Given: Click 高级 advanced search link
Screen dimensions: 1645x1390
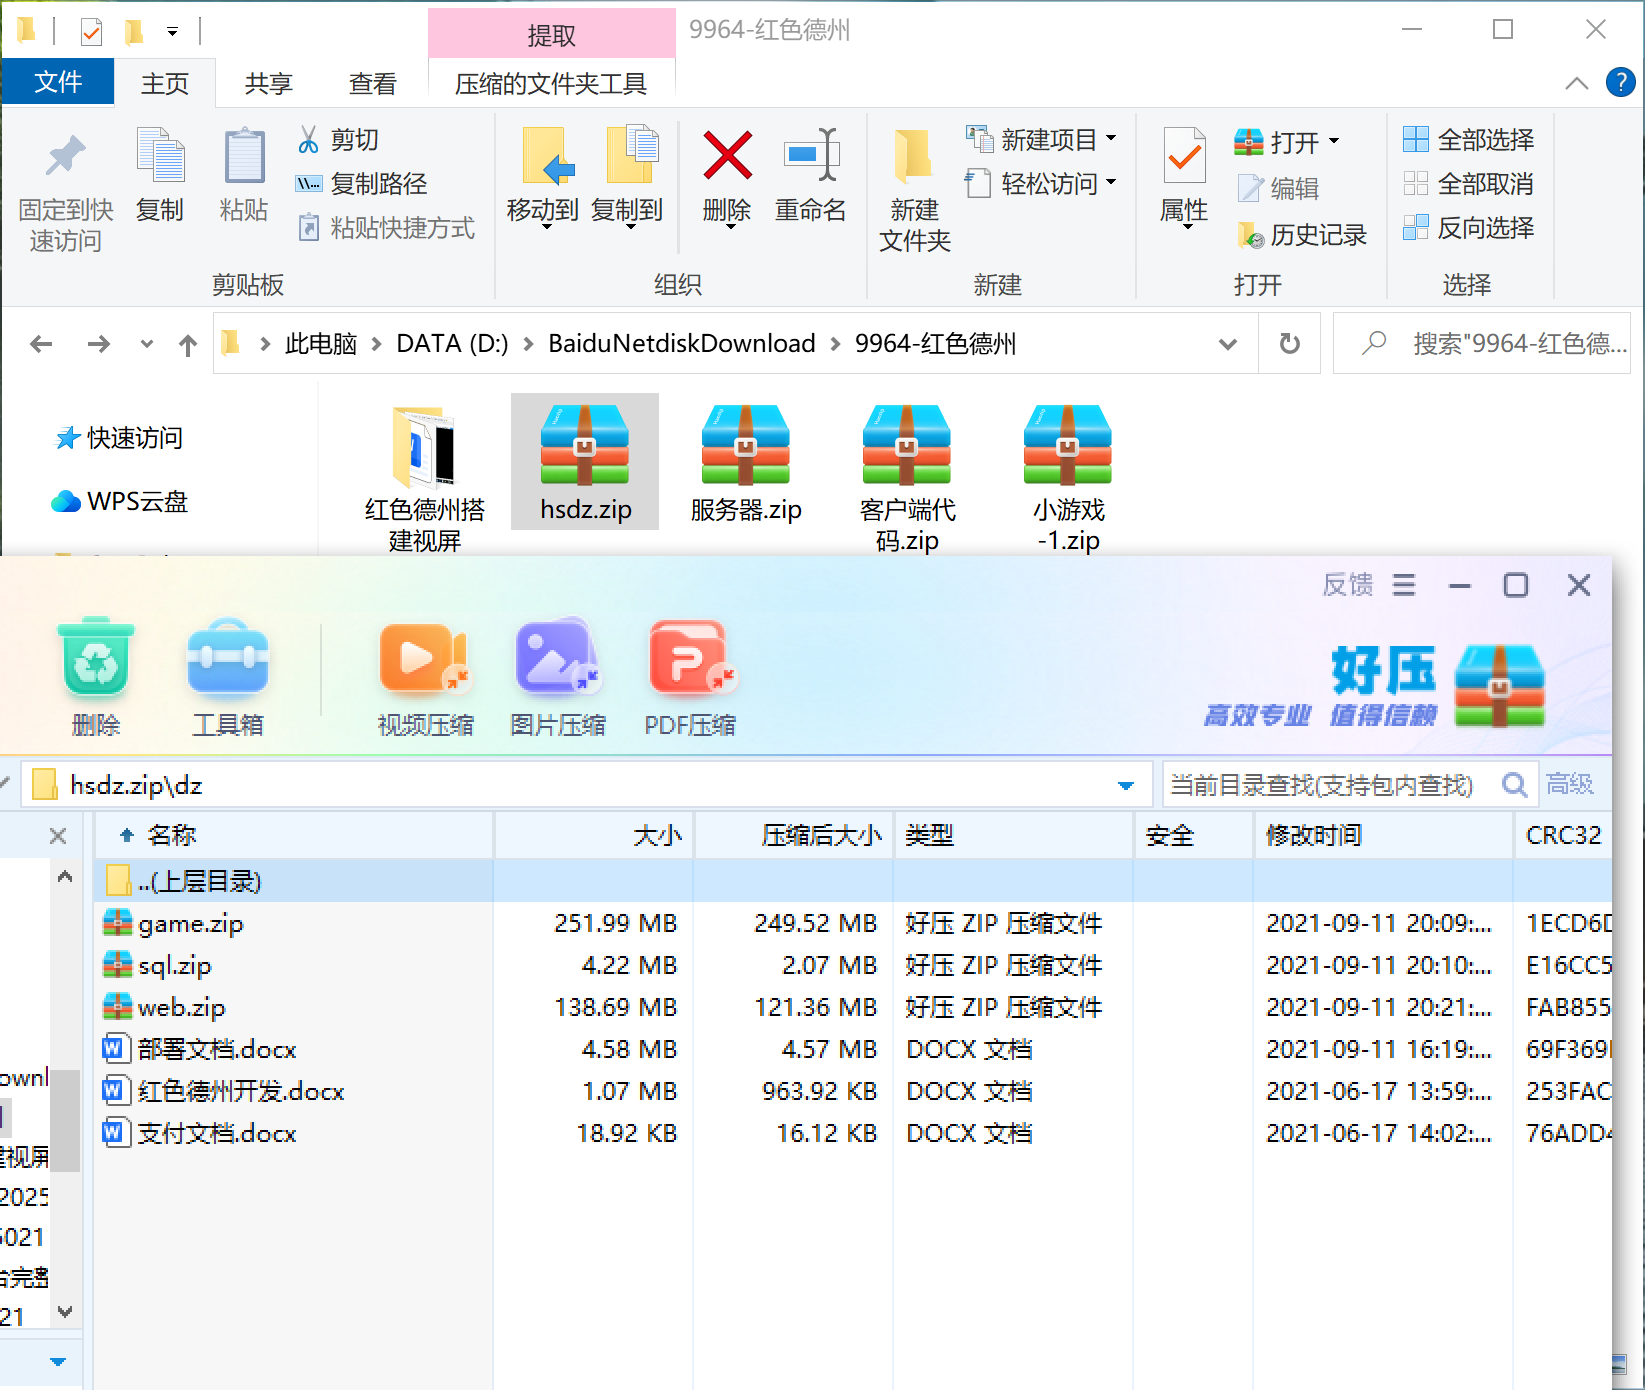Looking at the screenshot, I should (1570, 785).
